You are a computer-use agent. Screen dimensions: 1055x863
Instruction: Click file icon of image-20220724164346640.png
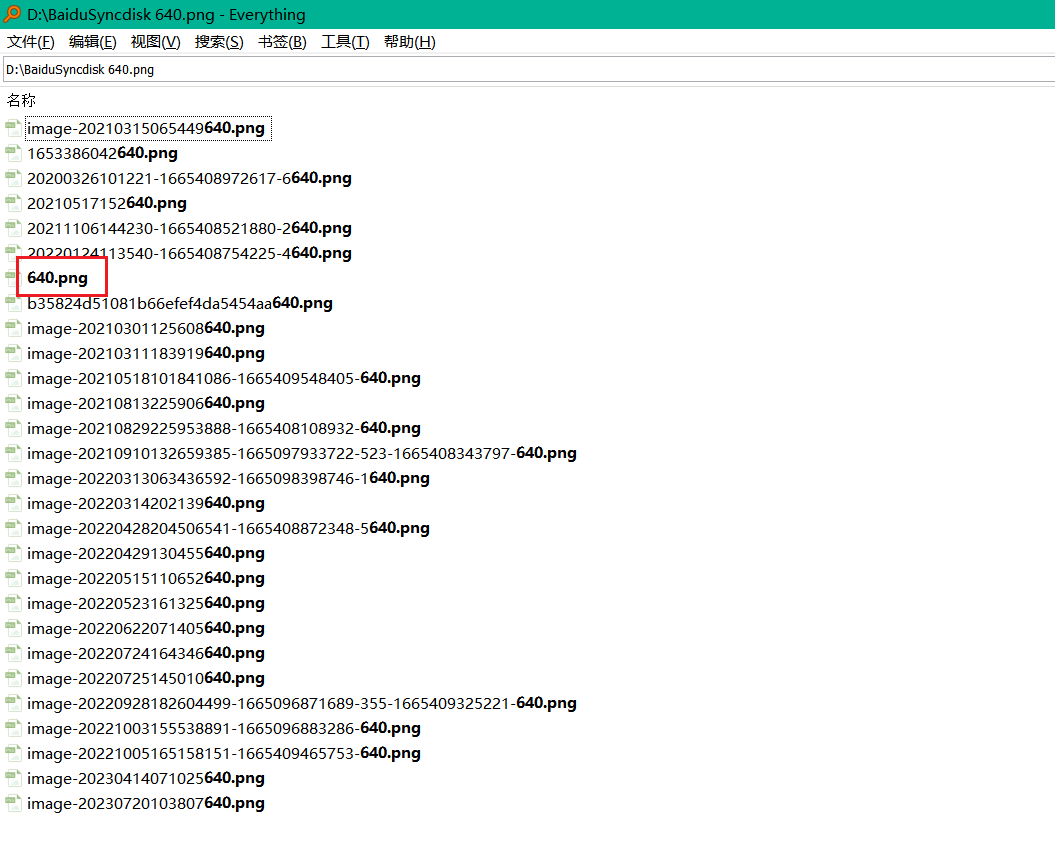(x=13, y=653)
